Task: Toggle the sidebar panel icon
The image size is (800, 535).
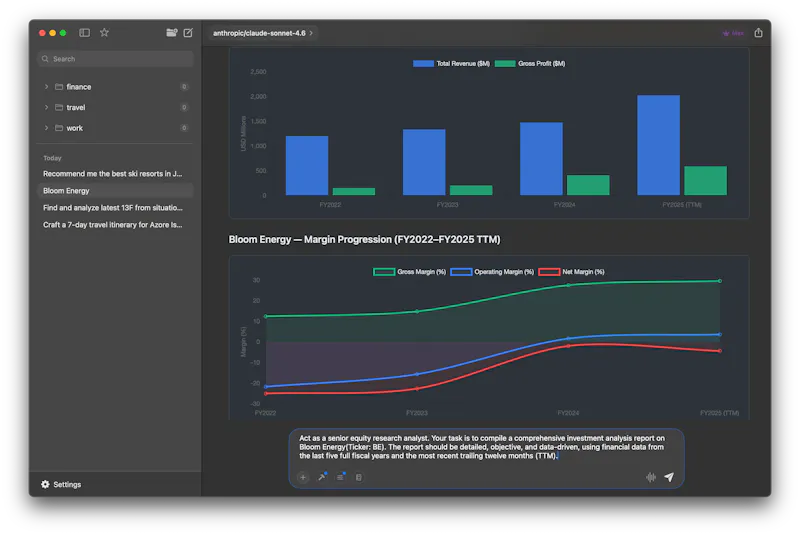Action: (84, 33)
